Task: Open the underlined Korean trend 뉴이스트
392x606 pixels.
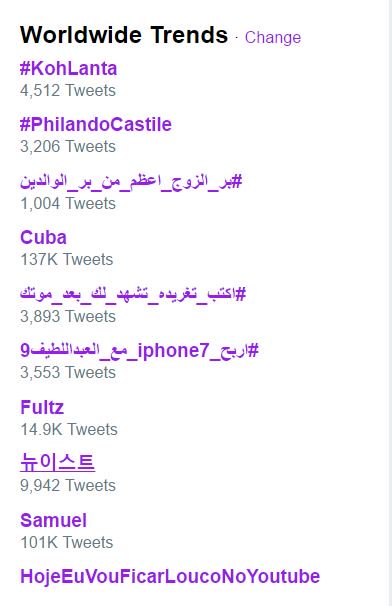Action: pyautogui.click(x=58, y=463)
